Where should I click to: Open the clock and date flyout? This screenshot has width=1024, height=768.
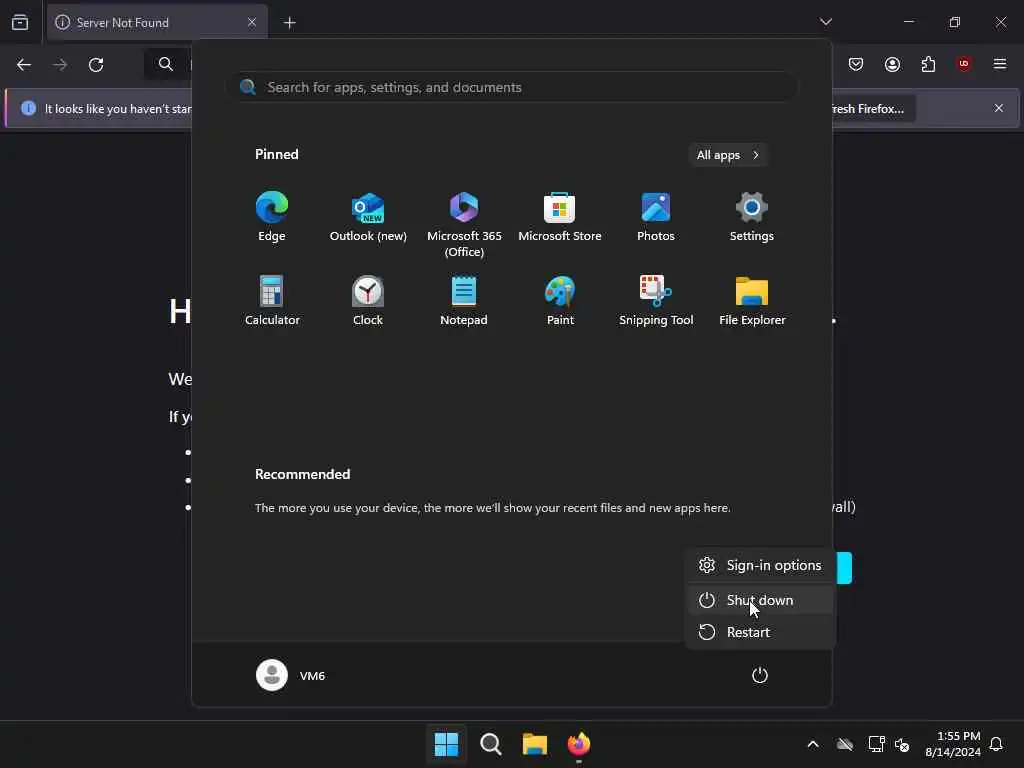click(x=953, y=744)
